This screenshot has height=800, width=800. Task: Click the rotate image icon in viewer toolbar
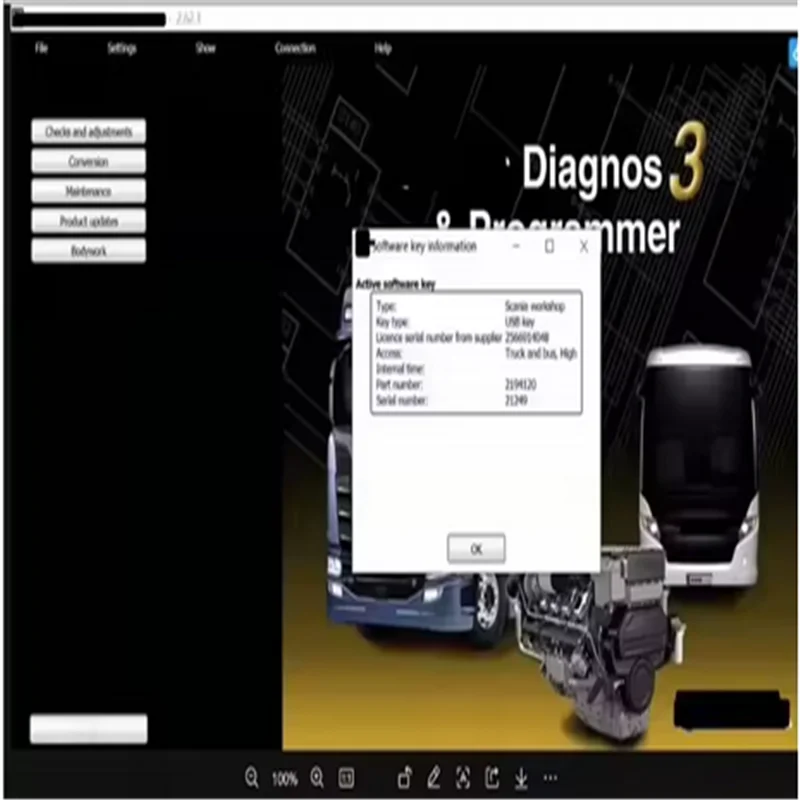click(405, 778)
